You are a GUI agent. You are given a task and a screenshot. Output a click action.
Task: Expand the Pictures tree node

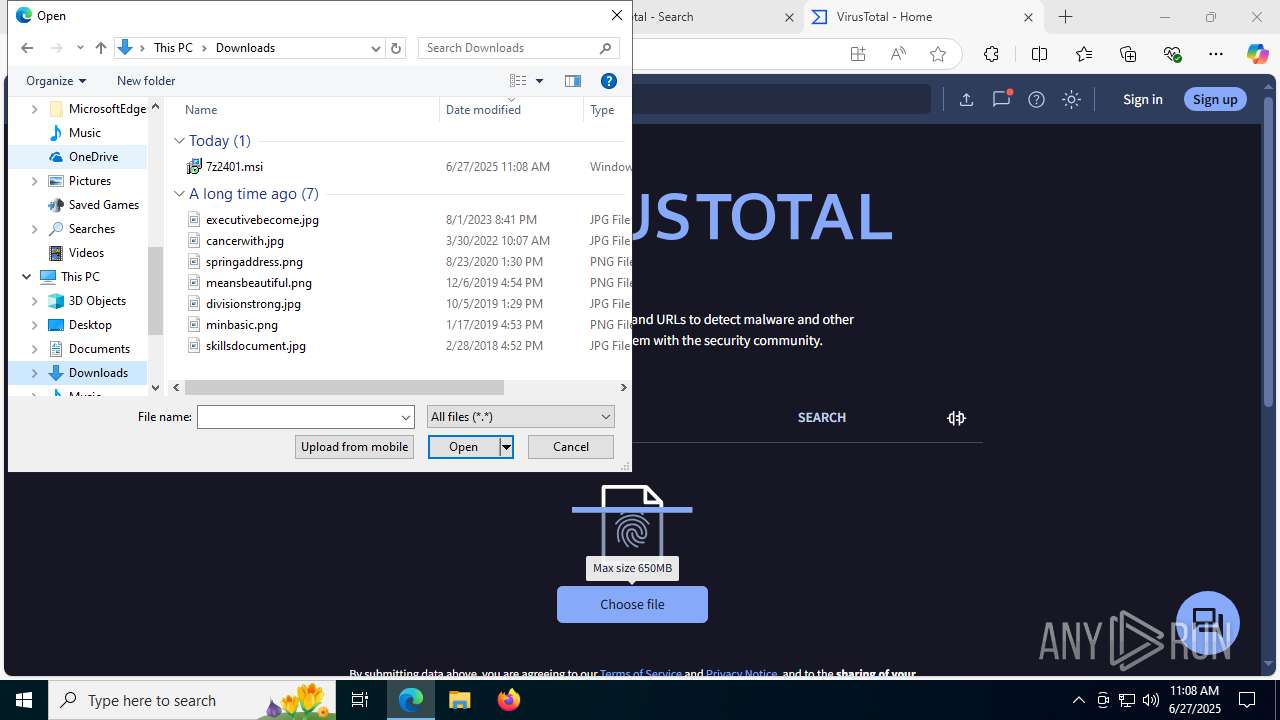35,181
